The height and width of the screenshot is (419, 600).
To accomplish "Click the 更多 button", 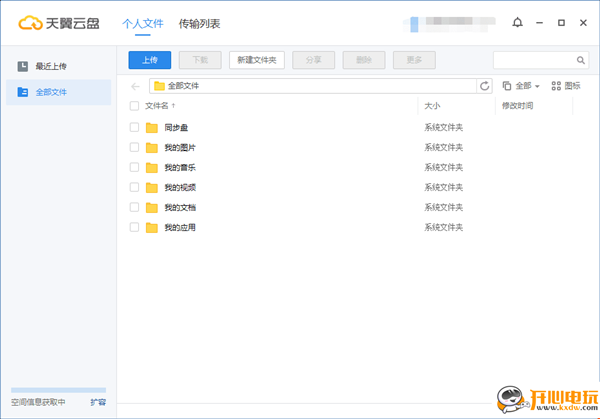I will [414, 60].
